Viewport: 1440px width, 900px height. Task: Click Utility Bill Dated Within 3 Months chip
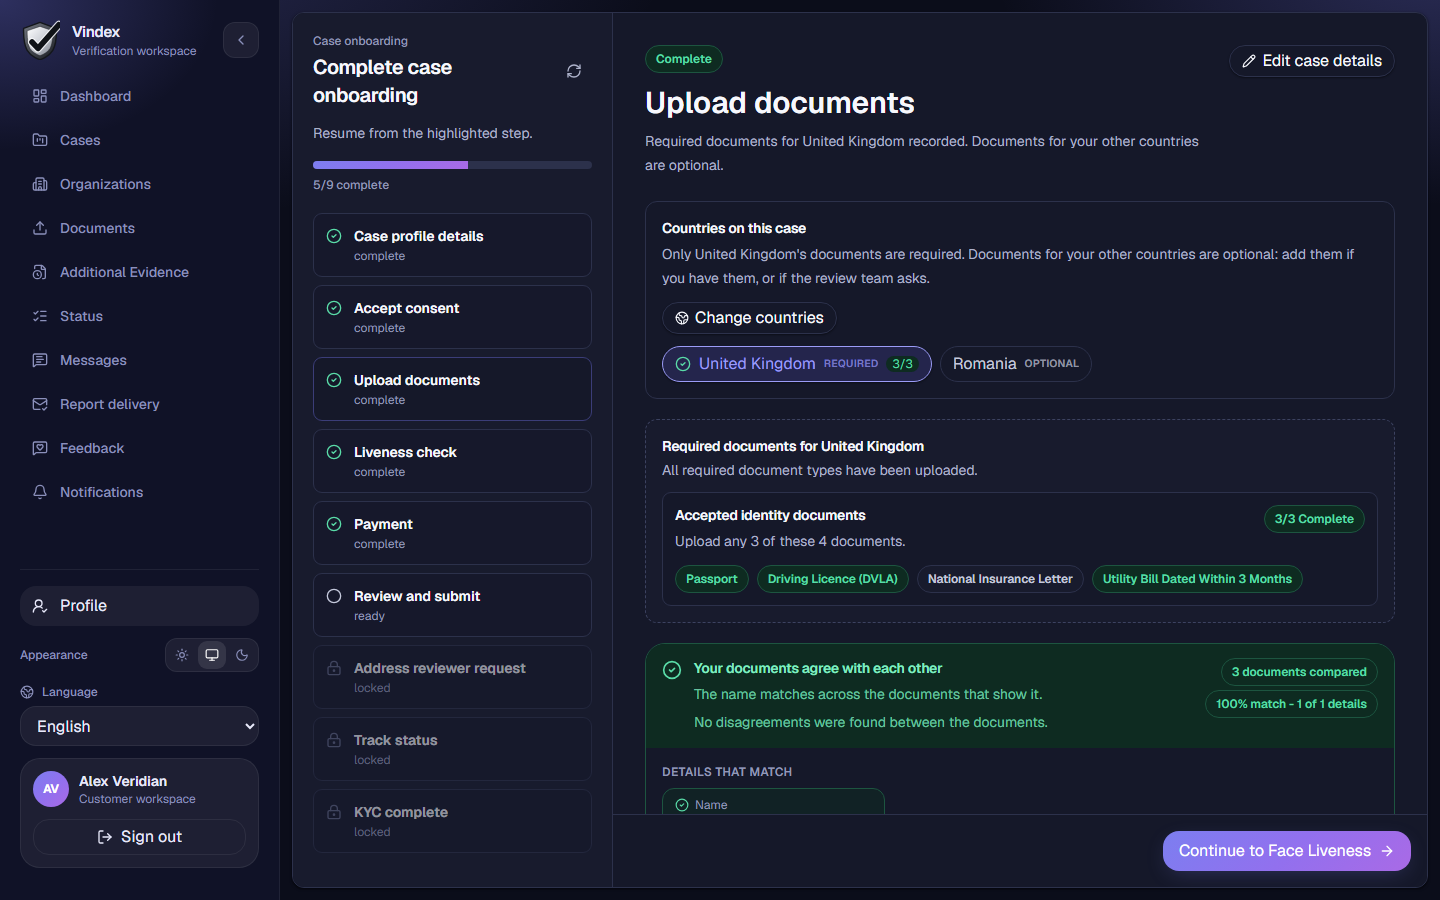(x=1197, y=579)
